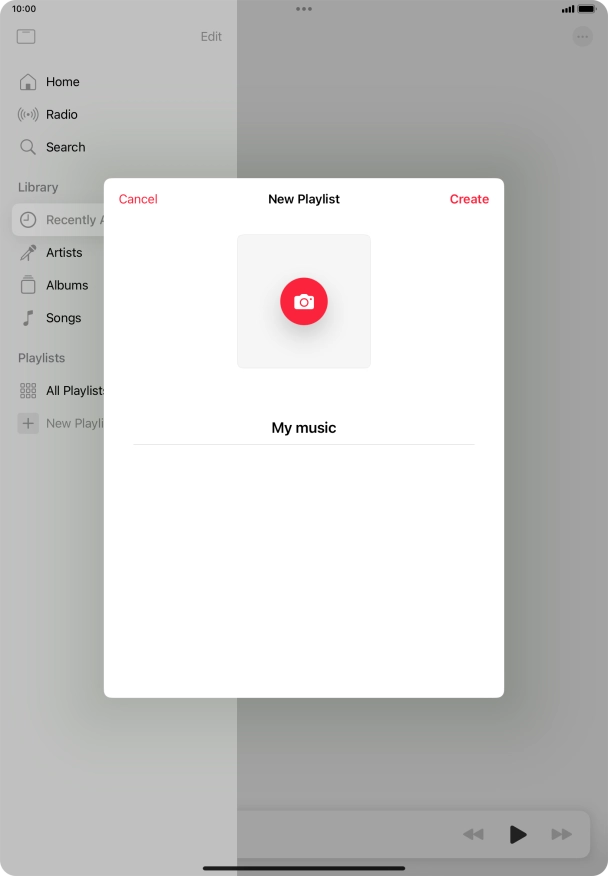The image size is (608, 876).
Task: Click the All Playlists grid icon
Action: (x=28, y=391)
